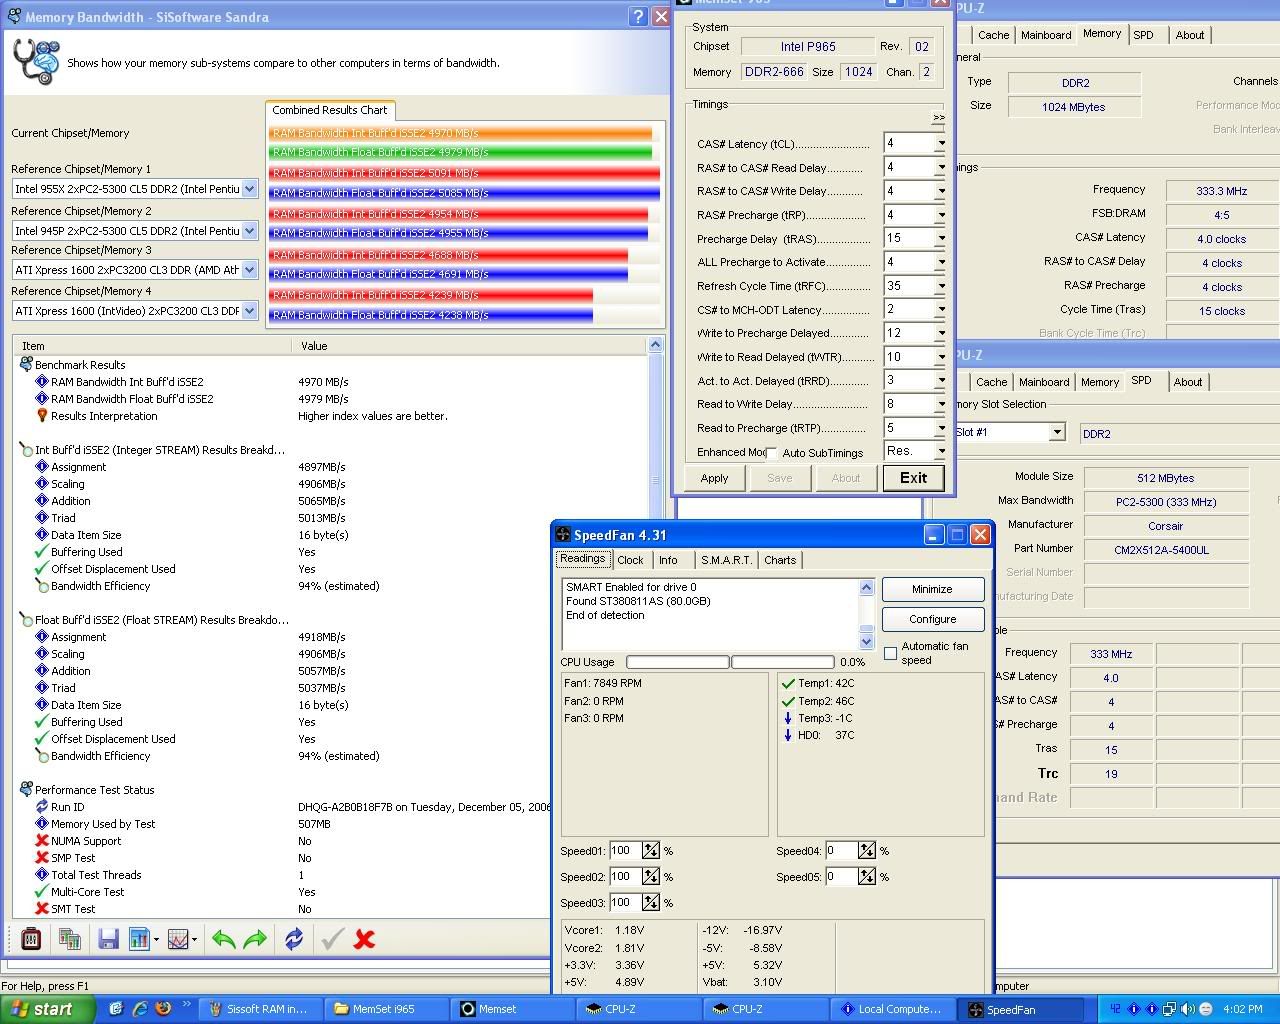
Task: Open Reference Chipset/Memory 4 dropdown
Action: point(250,311)
